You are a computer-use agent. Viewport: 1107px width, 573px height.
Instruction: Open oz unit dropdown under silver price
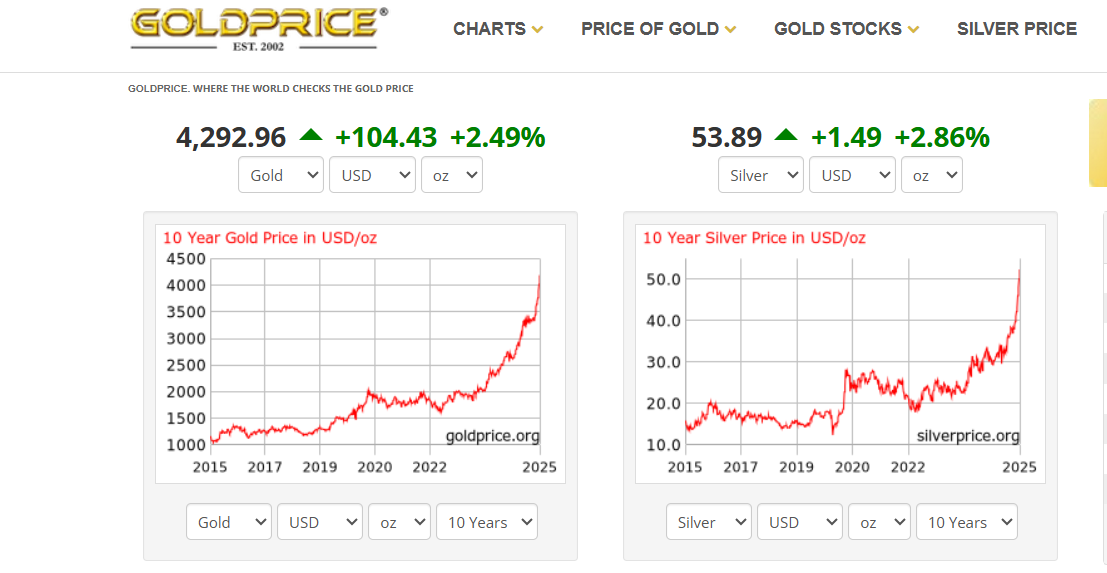point(932,175)
